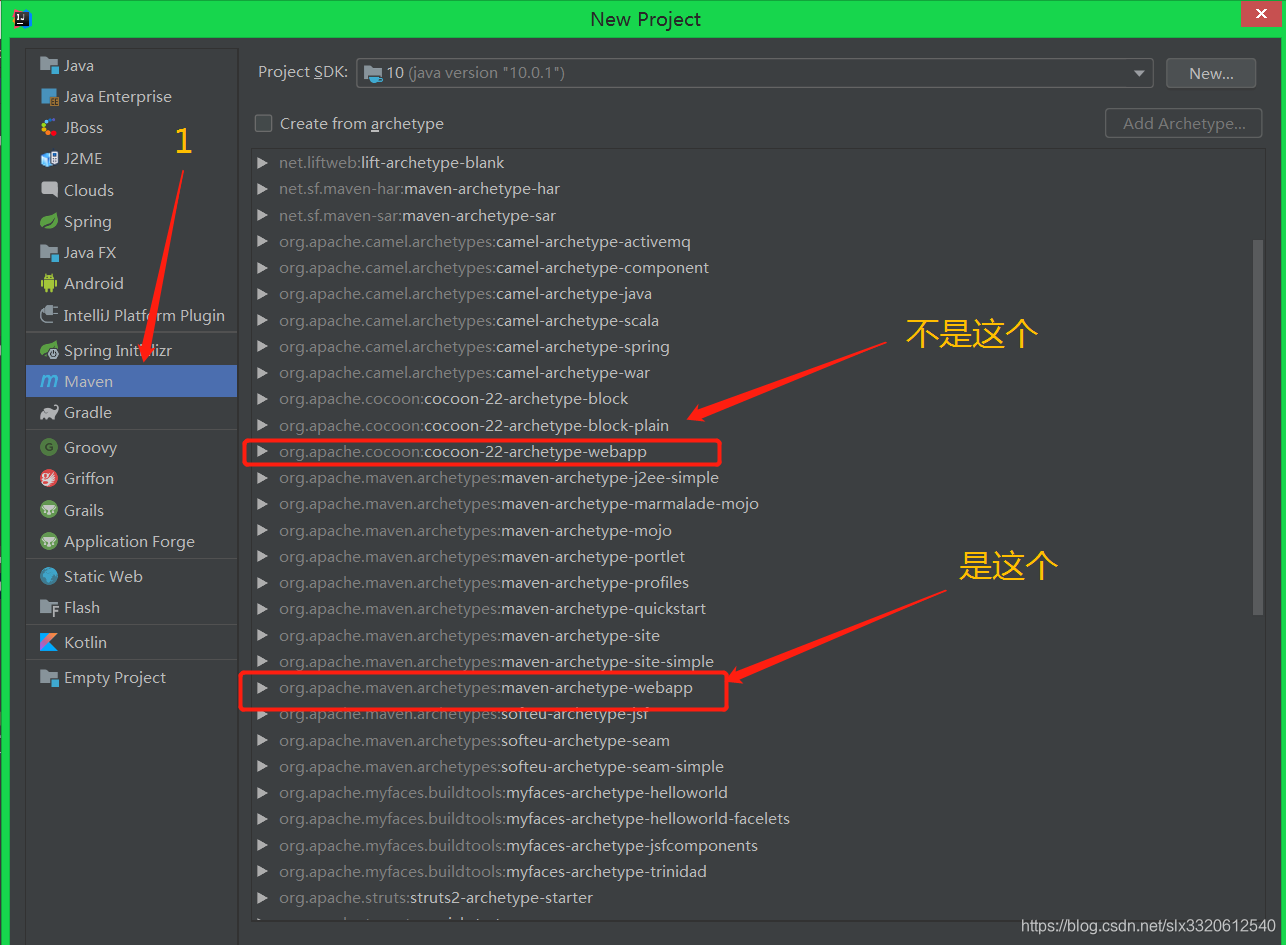Click the Application Forge icon

point(49,541)
